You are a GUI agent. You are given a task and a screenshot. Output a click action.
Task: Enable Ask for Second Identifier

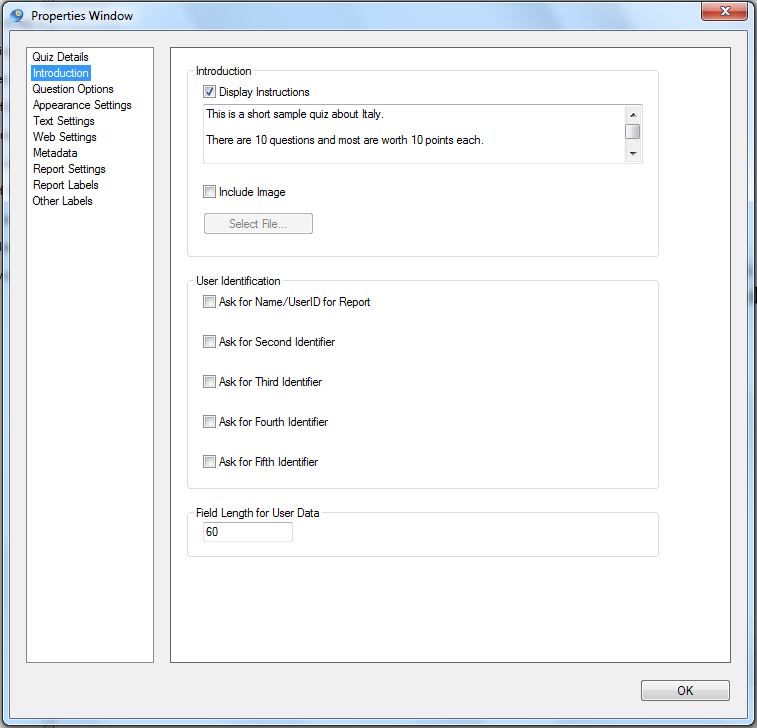[x=210, y=342]
